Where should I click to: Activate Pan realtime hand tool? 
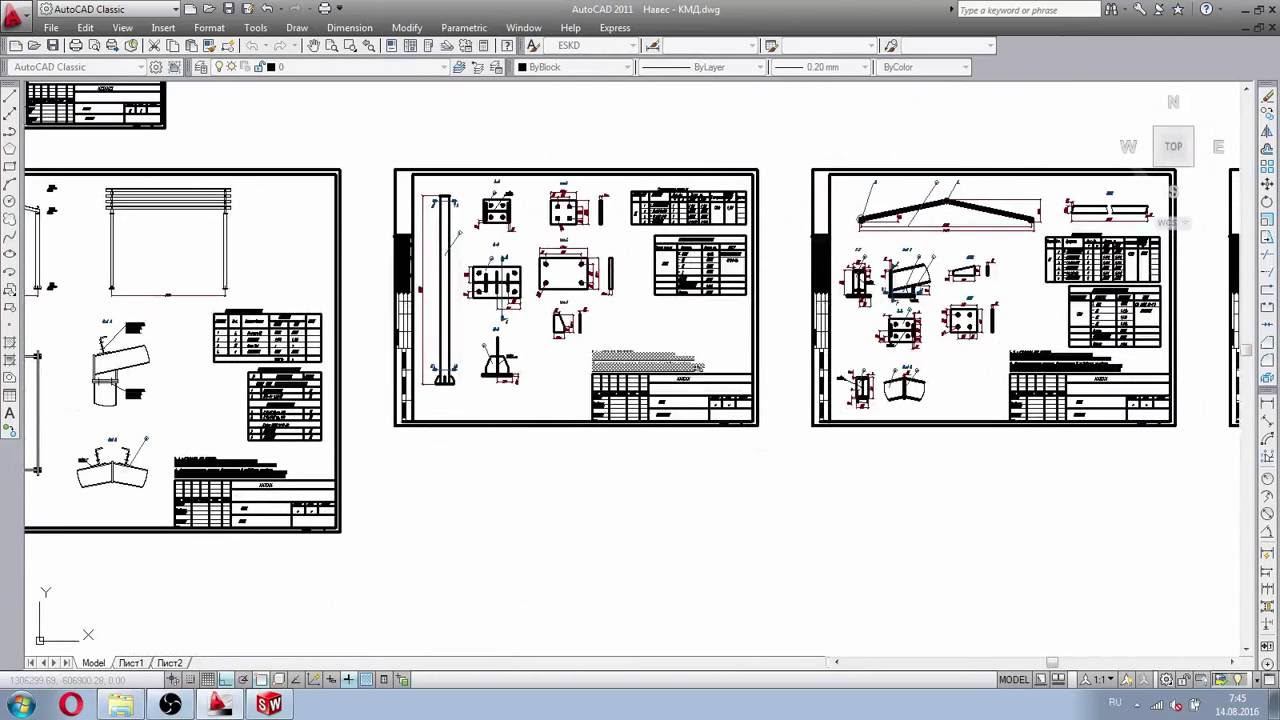(x=313, y=46)
